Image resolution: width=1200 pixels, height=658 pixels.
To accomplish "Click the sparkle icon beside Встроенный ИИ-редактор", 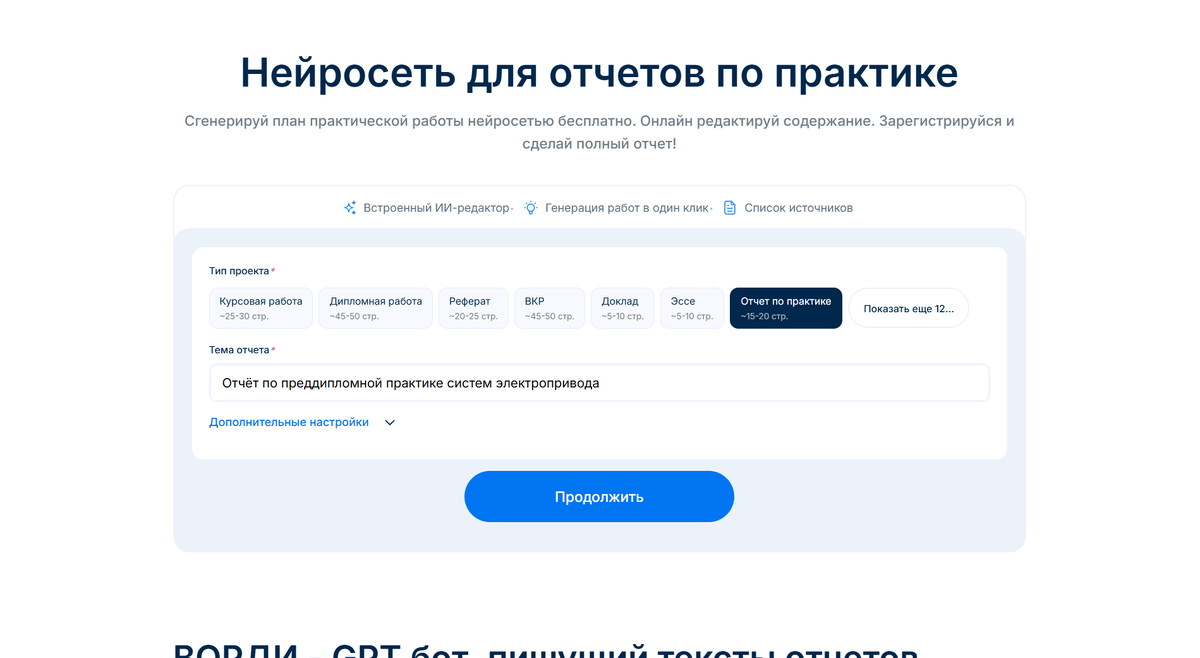I will click(x=350, y=207).
